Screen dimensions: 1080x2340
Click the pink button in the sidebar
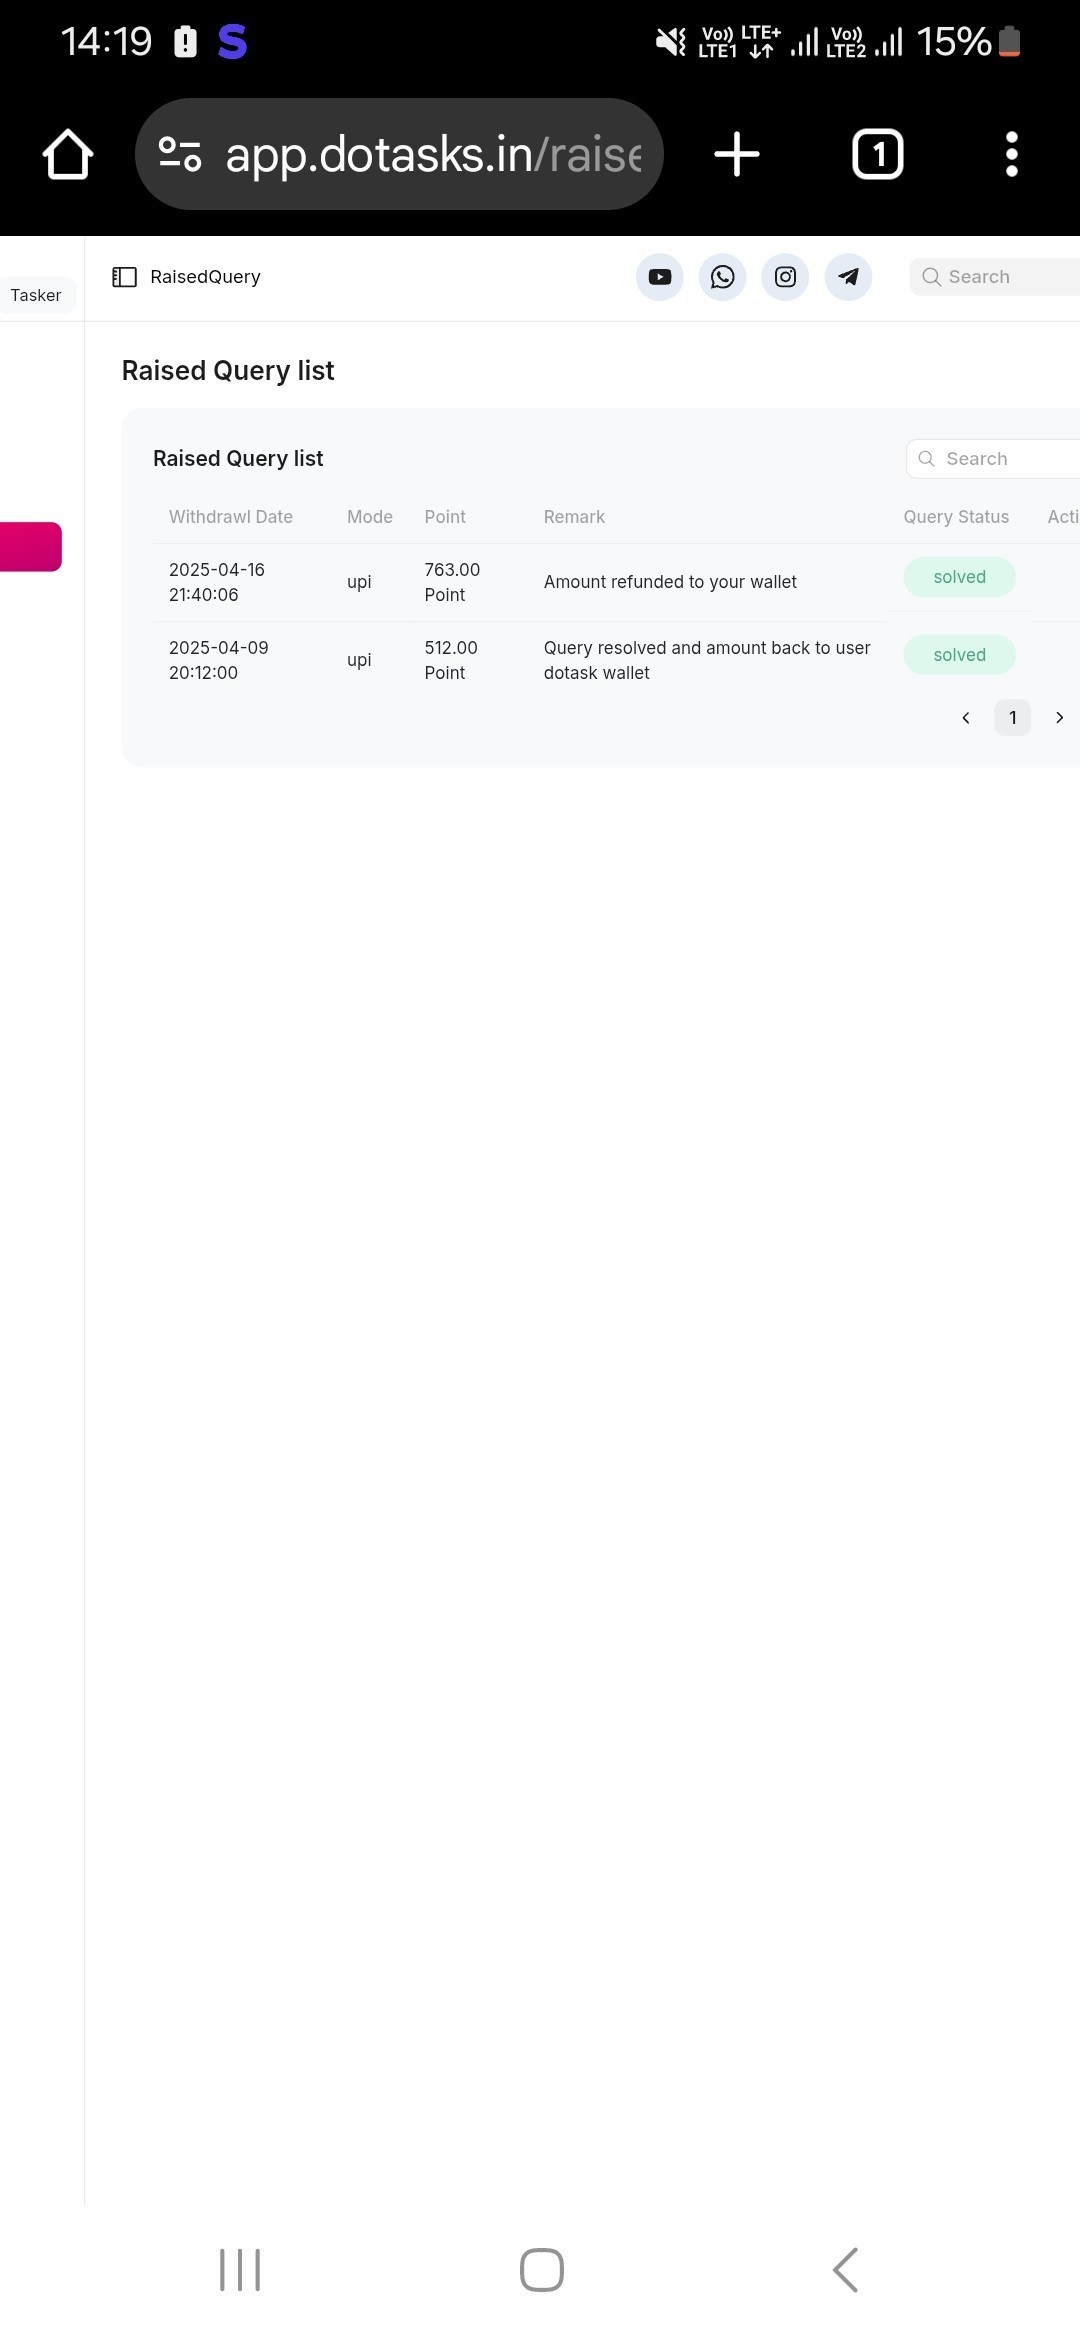coord(30,547)
